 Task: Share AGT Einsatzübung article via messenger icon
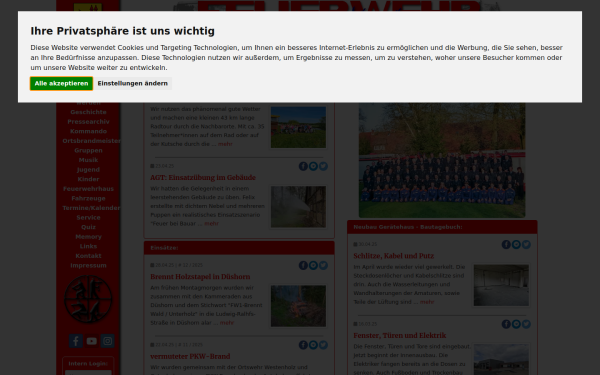coord(313,166)
